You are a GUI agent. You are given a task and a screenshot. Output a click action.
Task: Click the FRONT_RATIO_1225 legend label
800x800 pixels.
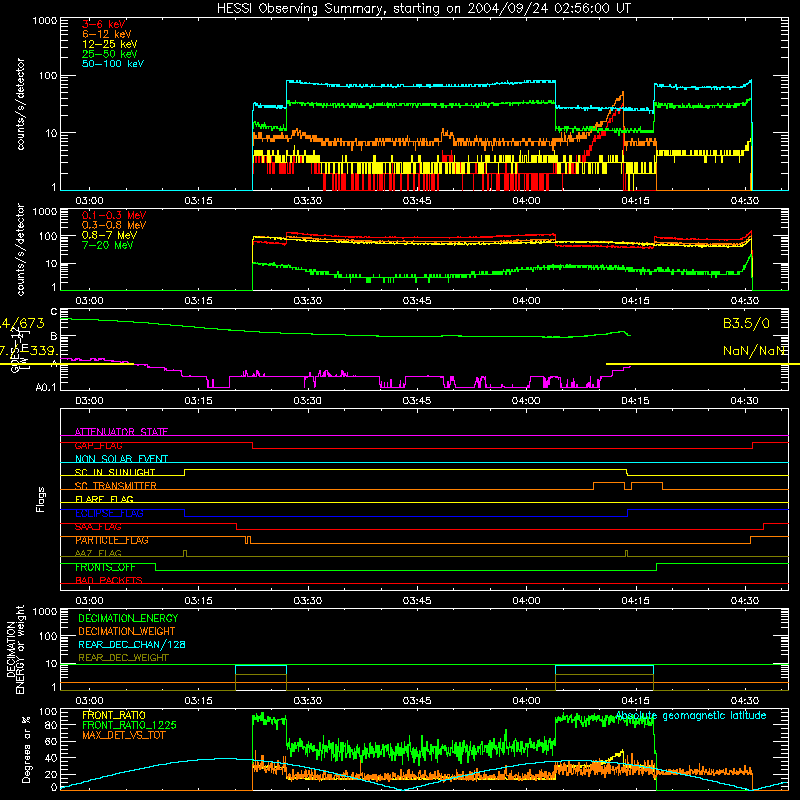tap(129, 725)
